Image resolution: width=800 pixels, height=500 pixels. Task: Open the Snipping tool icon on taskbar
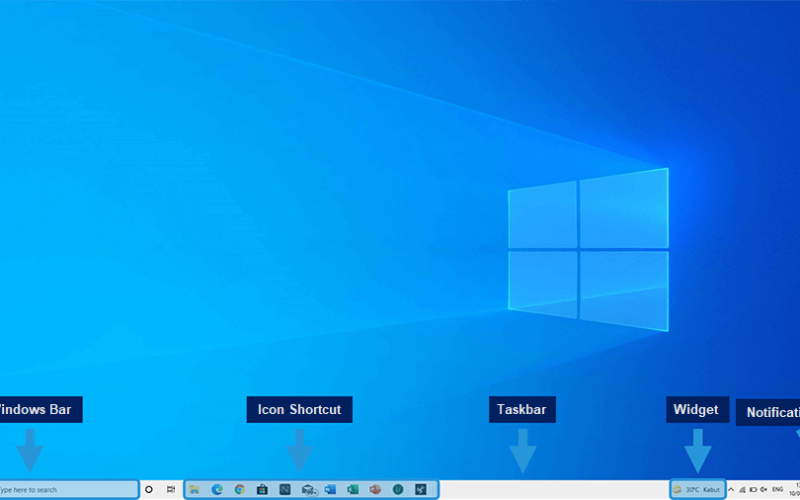[421, 489]
